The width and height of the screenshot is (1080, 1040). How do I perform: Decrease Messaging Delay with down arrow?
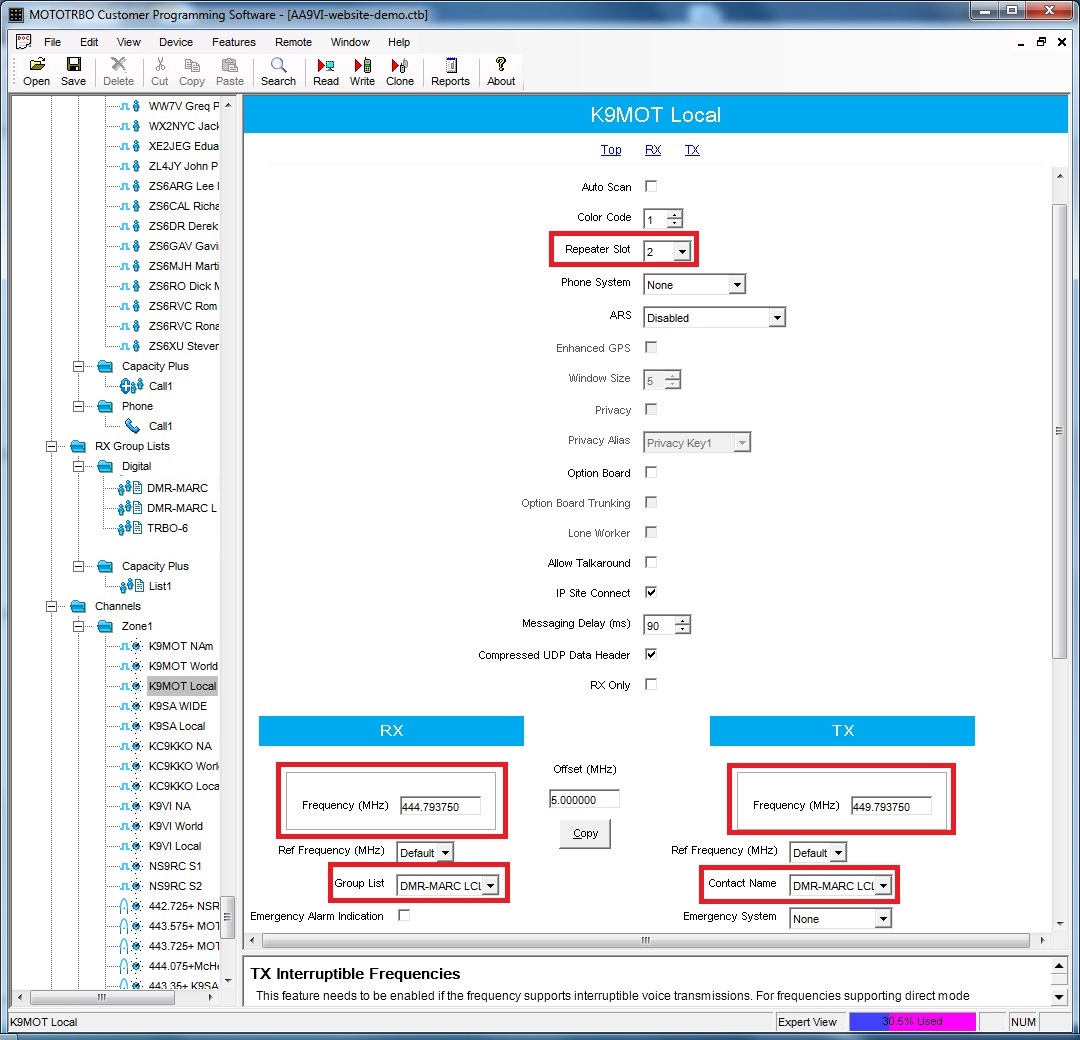coord(683,629)
